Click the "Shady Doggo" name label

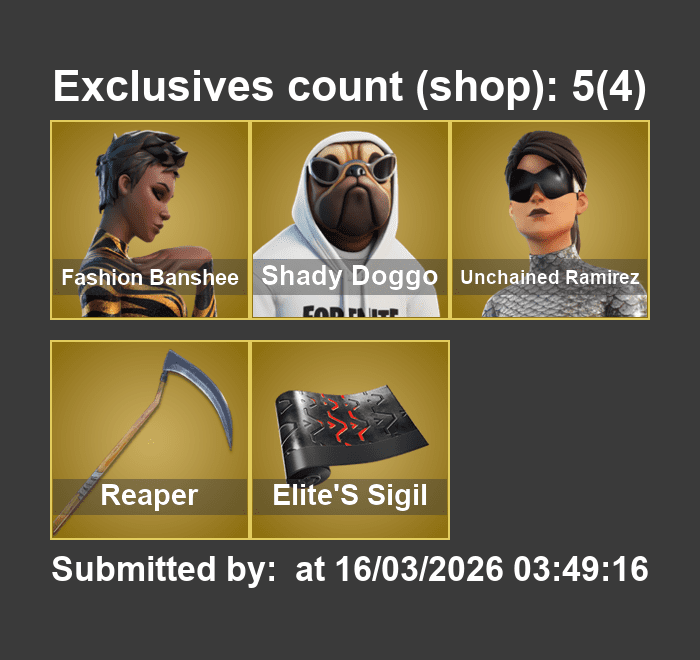350,276
